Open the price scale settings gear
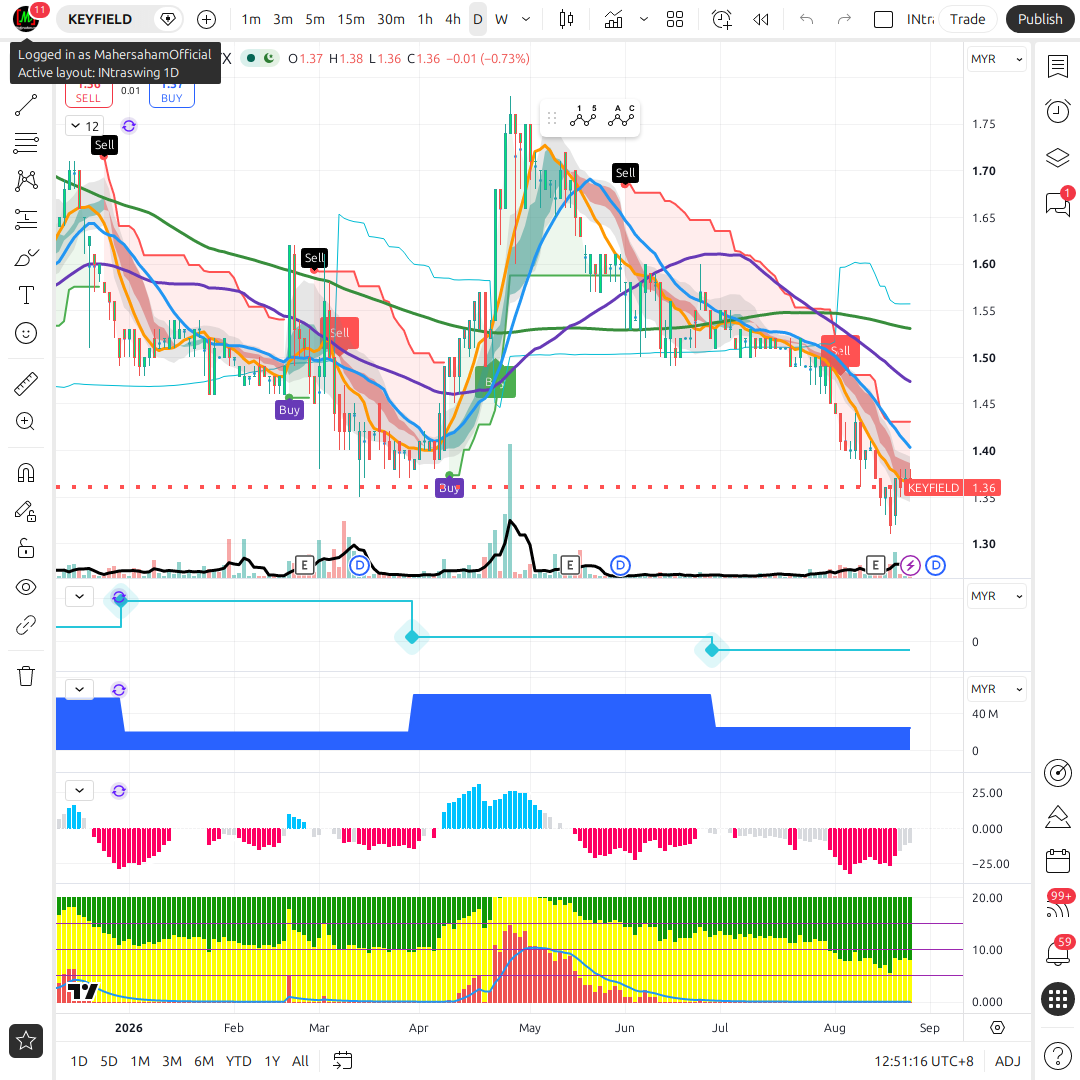This screenshot has height=1080, width=1080. (x=997, y=1028)
